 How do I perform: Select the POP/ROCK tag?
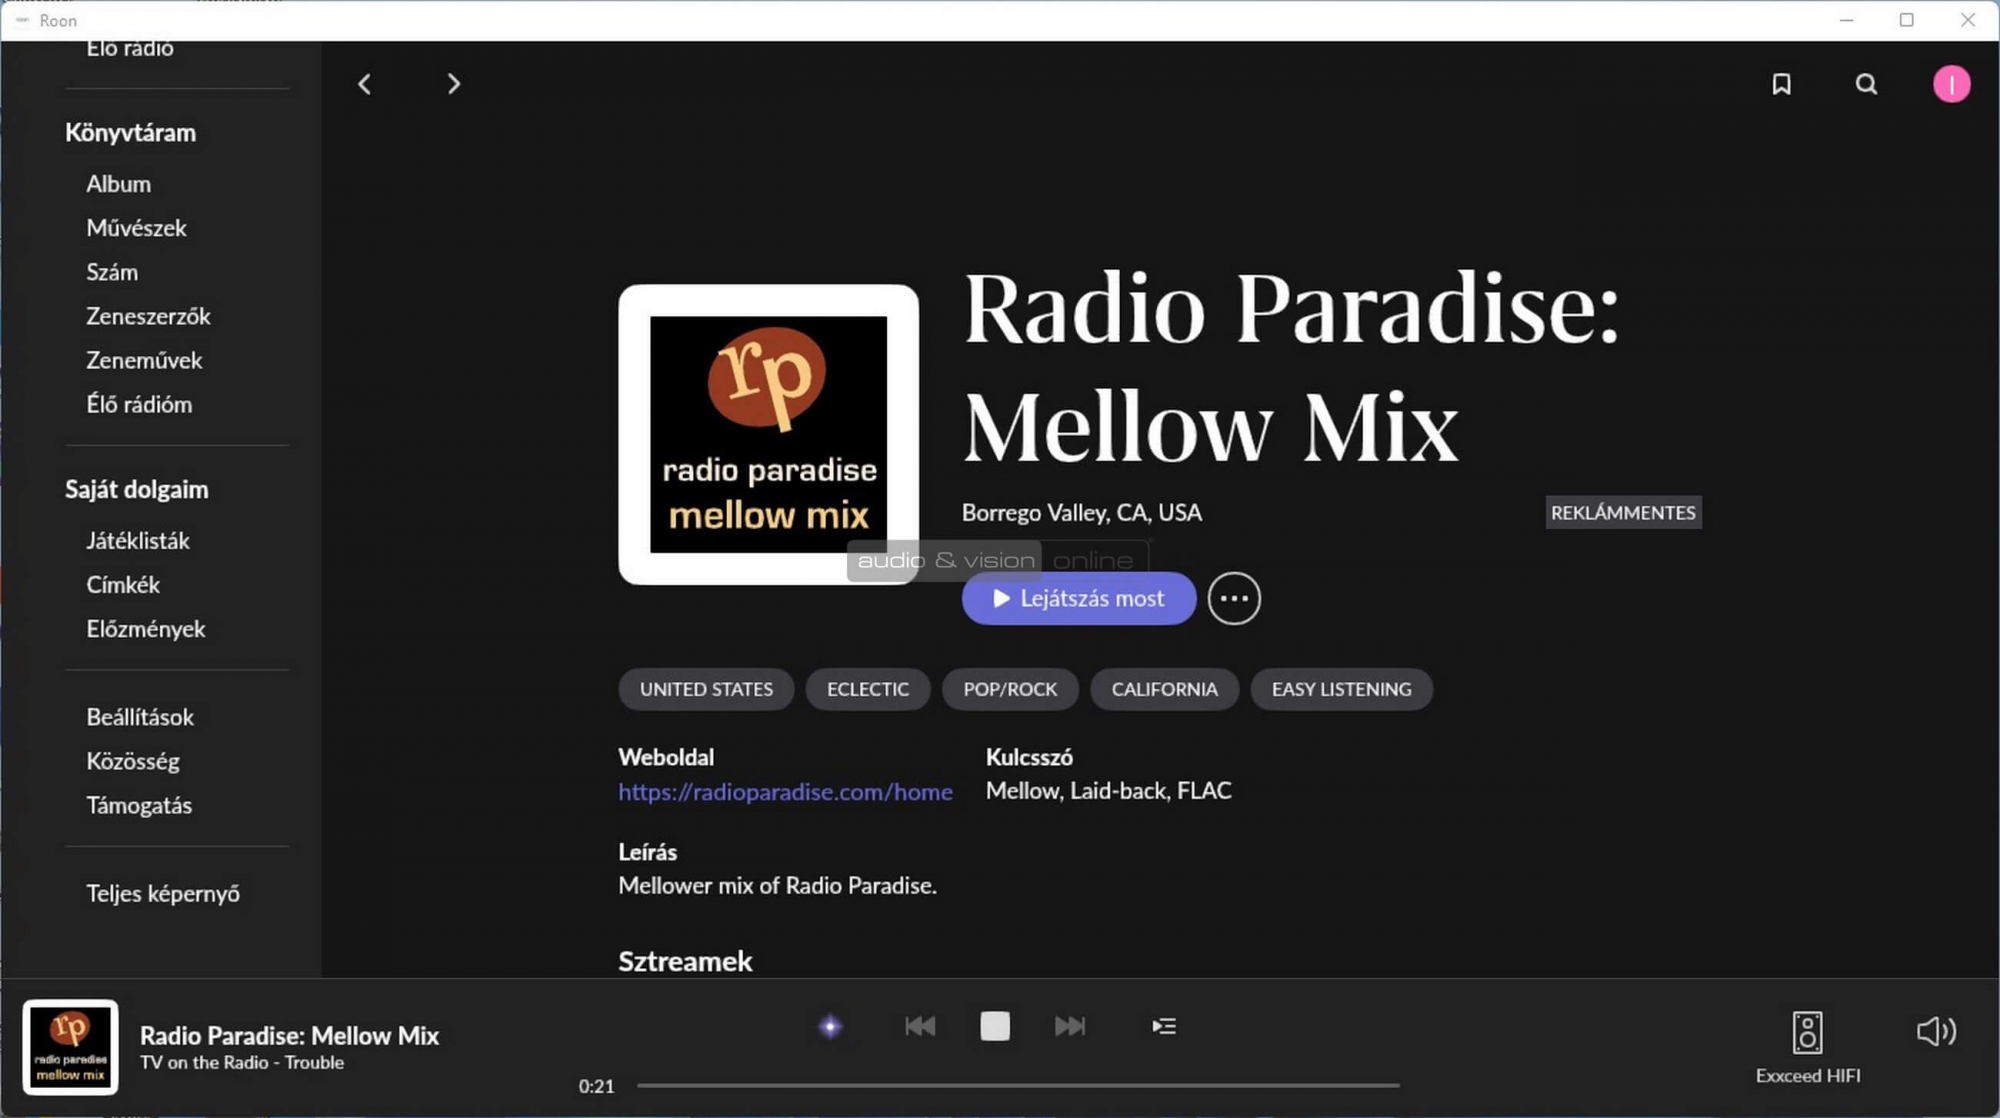coord(1010,689)
